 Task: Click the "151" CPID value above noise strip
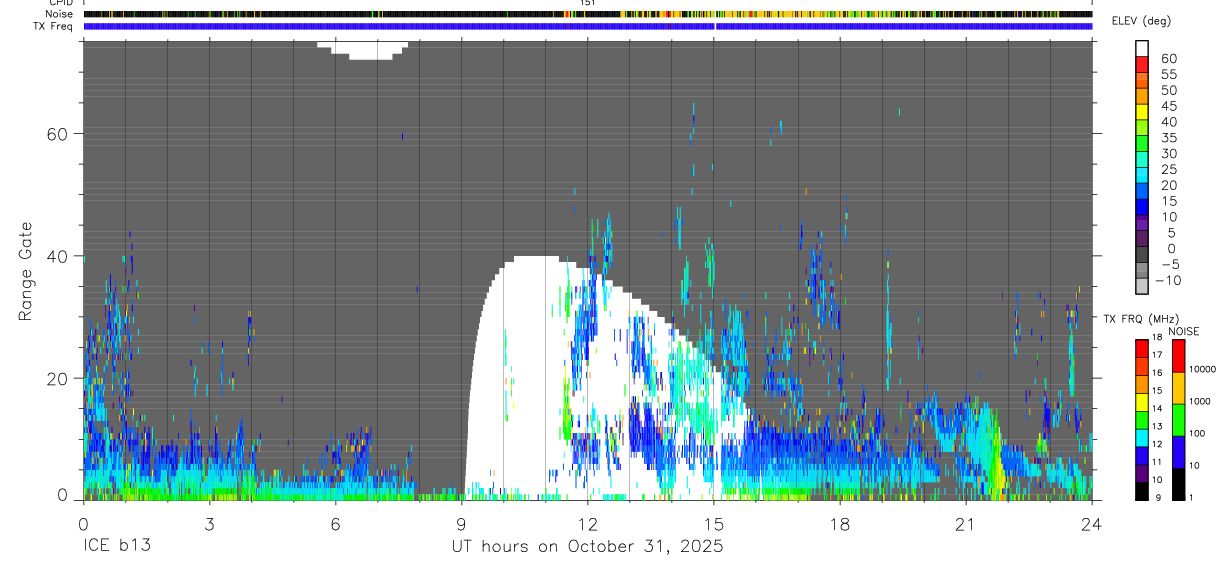(x=588, y=3)
